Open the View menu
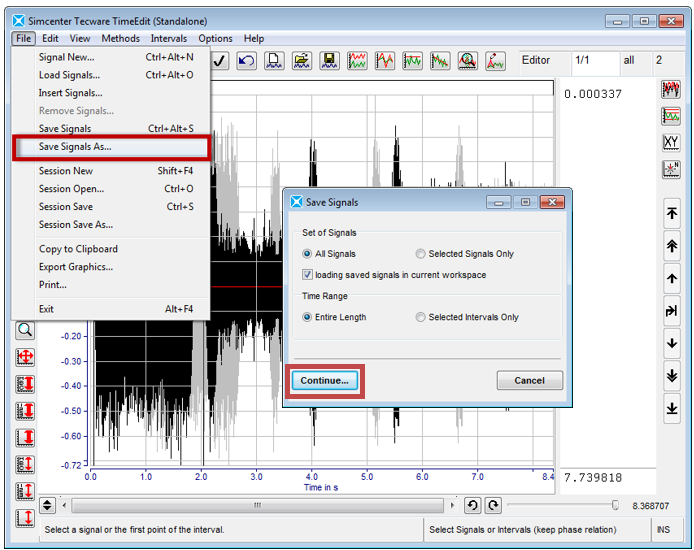The width and height of the screenshot is (694, 550). [x=80, y=38]
